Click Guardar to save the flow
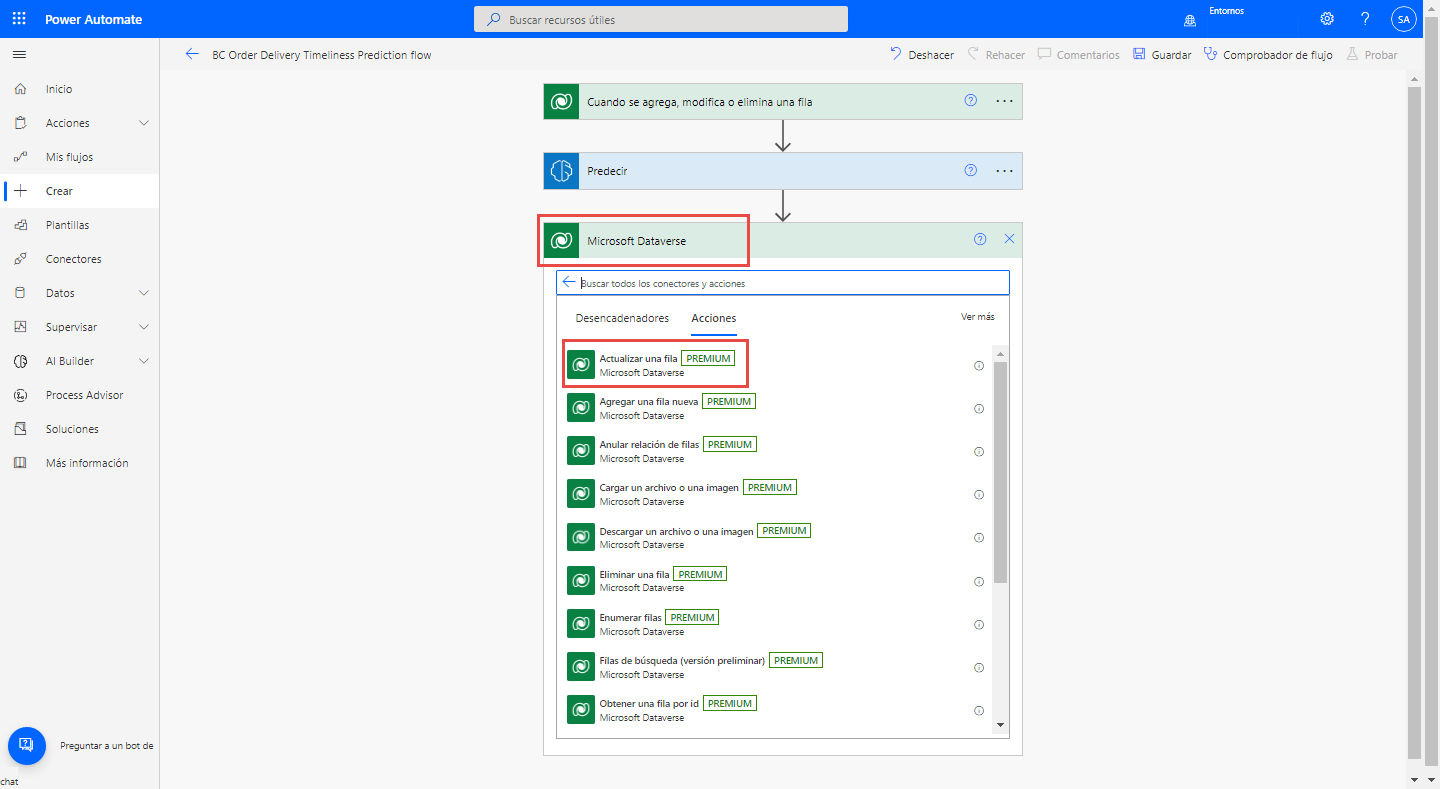Screen dimensions: 1440x789 click(1162, 55)
